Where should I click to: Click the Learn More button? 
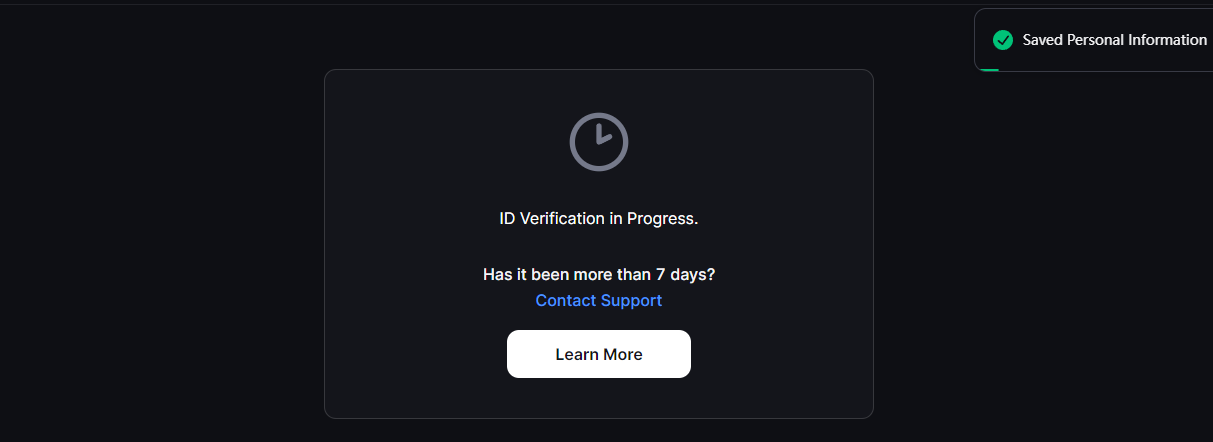598,354
